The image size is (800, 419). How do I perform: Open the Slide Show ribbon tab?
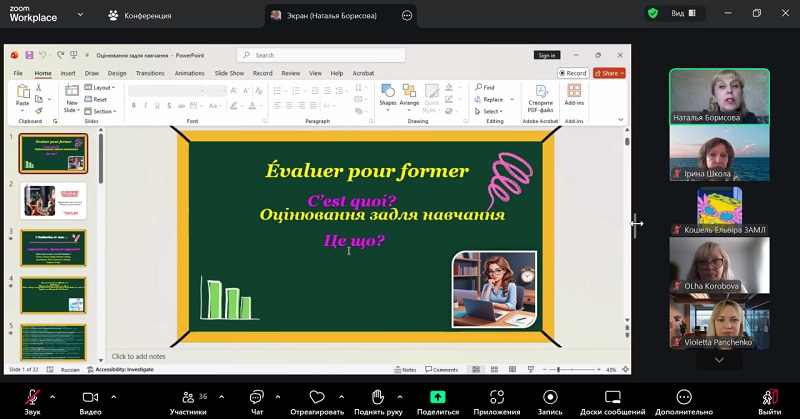click(x=229, y=73)
